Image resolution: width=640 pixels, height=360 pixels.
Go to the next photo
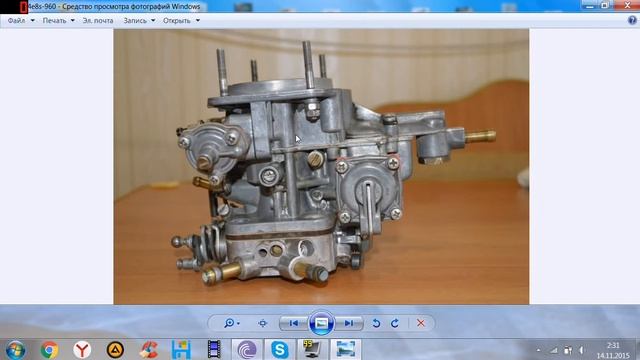point(349,323)
